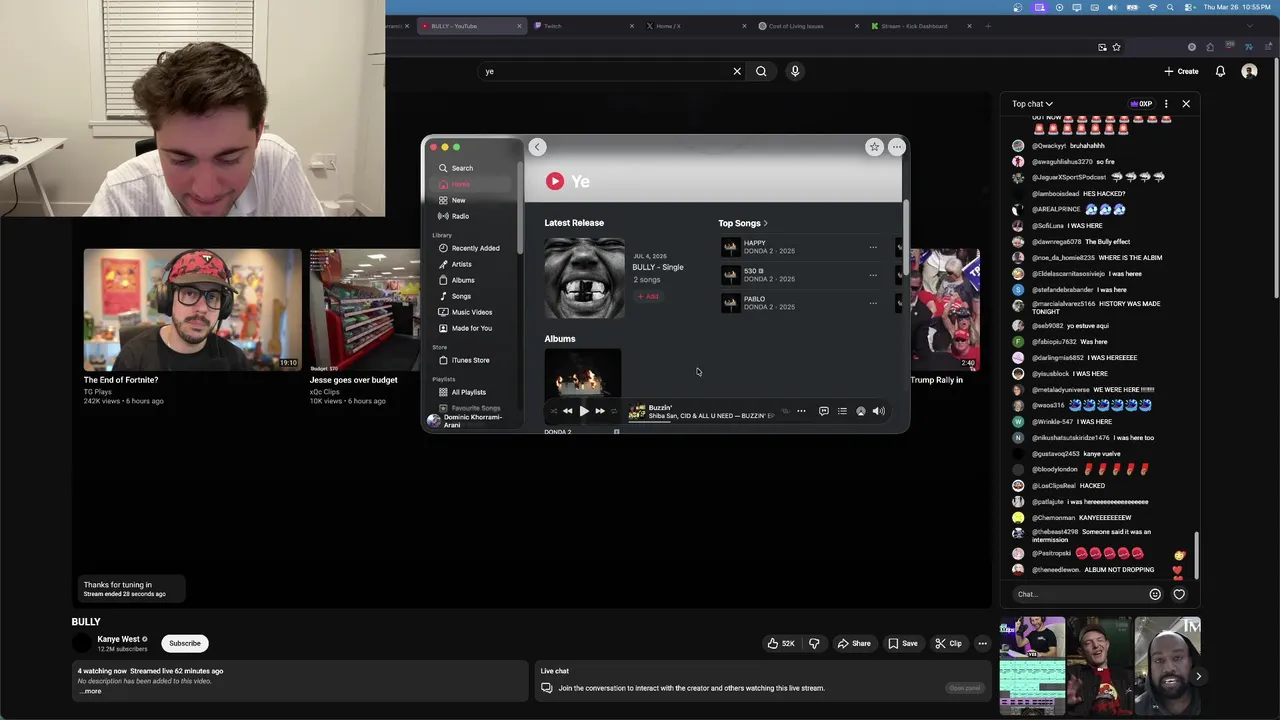Play Ye artist station red button

coord(554,181)
